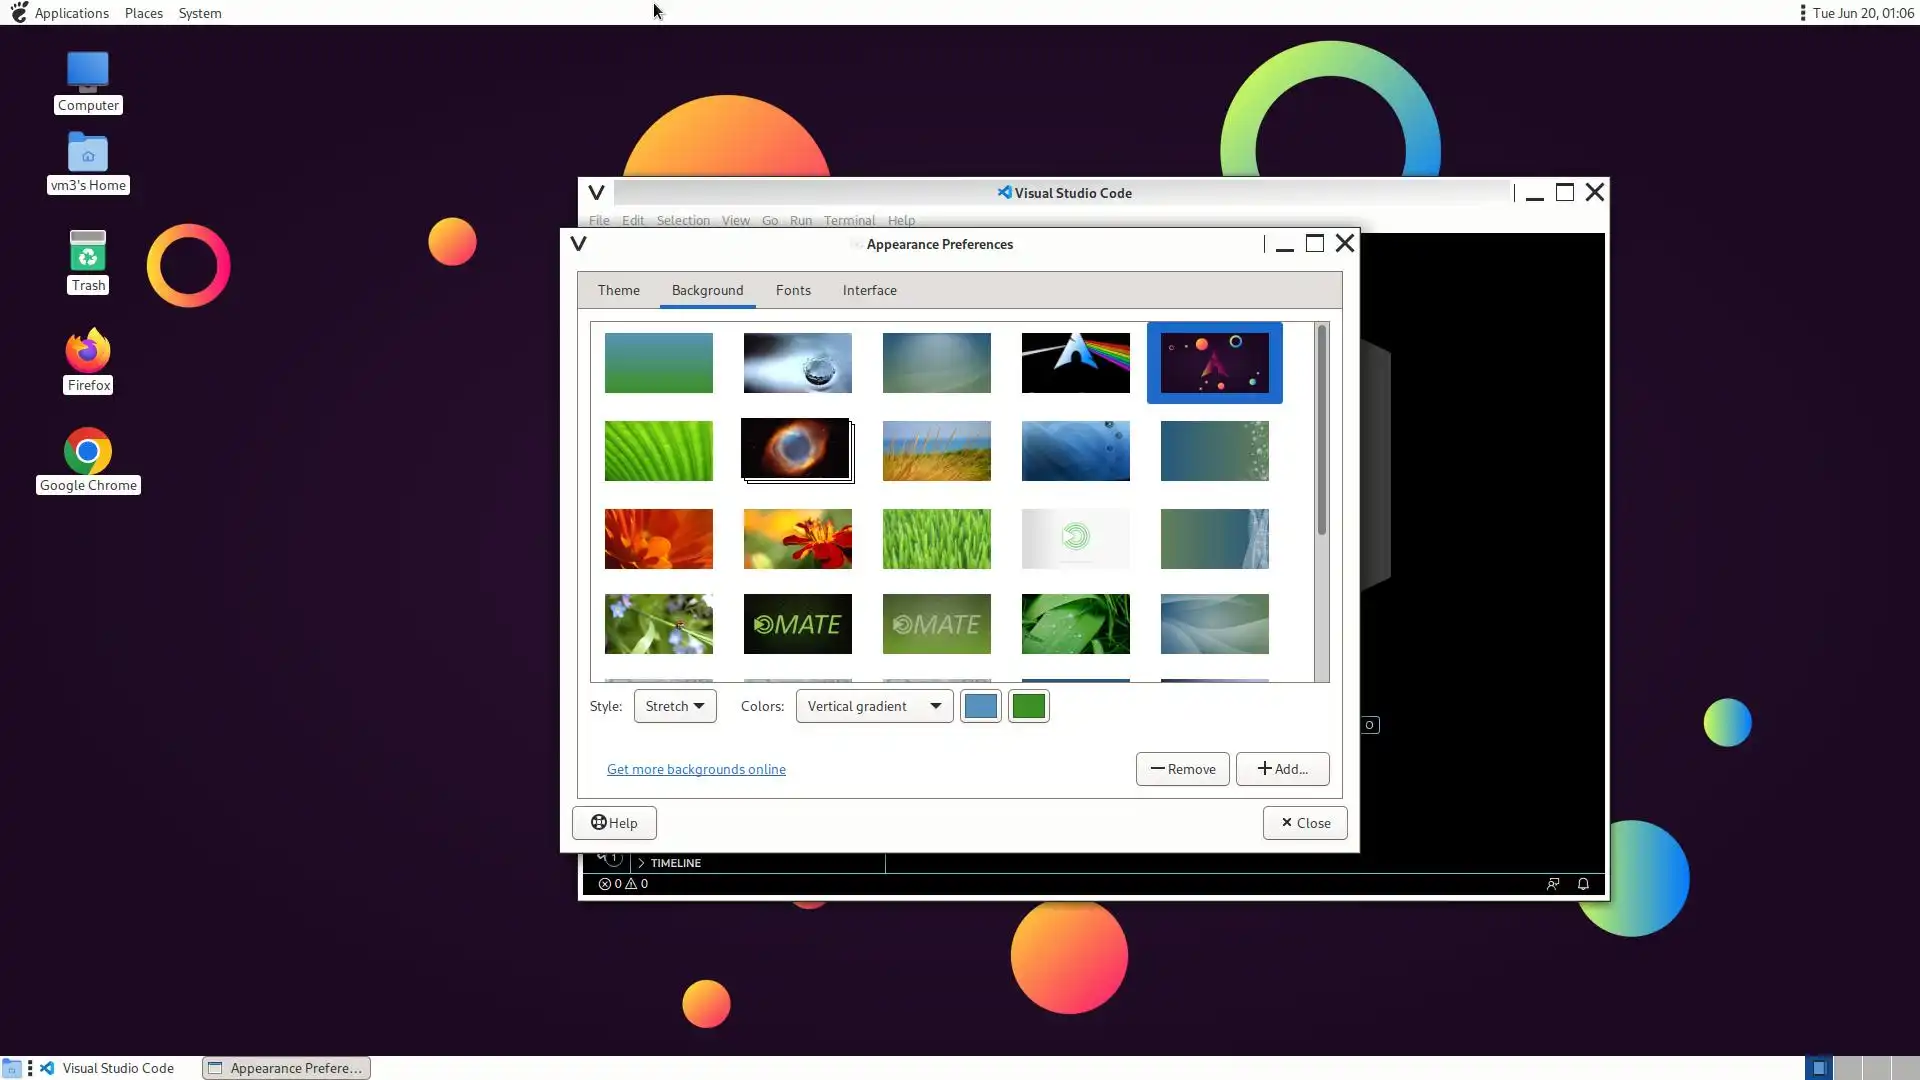Viewport: 1920px width, 1080px height.
Task: Open the Trash desktop icon
Action: 88,252
